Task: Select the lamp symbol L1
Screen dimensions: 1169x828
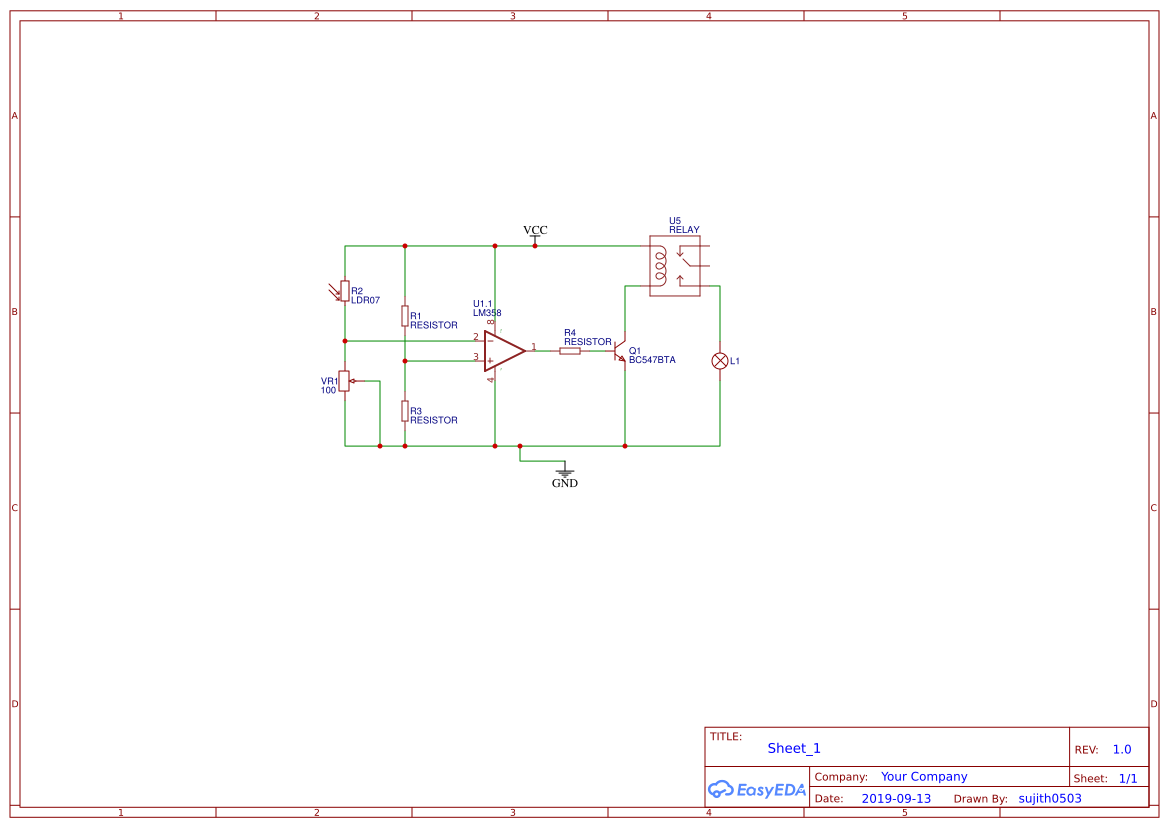Action: pos(719,360)
